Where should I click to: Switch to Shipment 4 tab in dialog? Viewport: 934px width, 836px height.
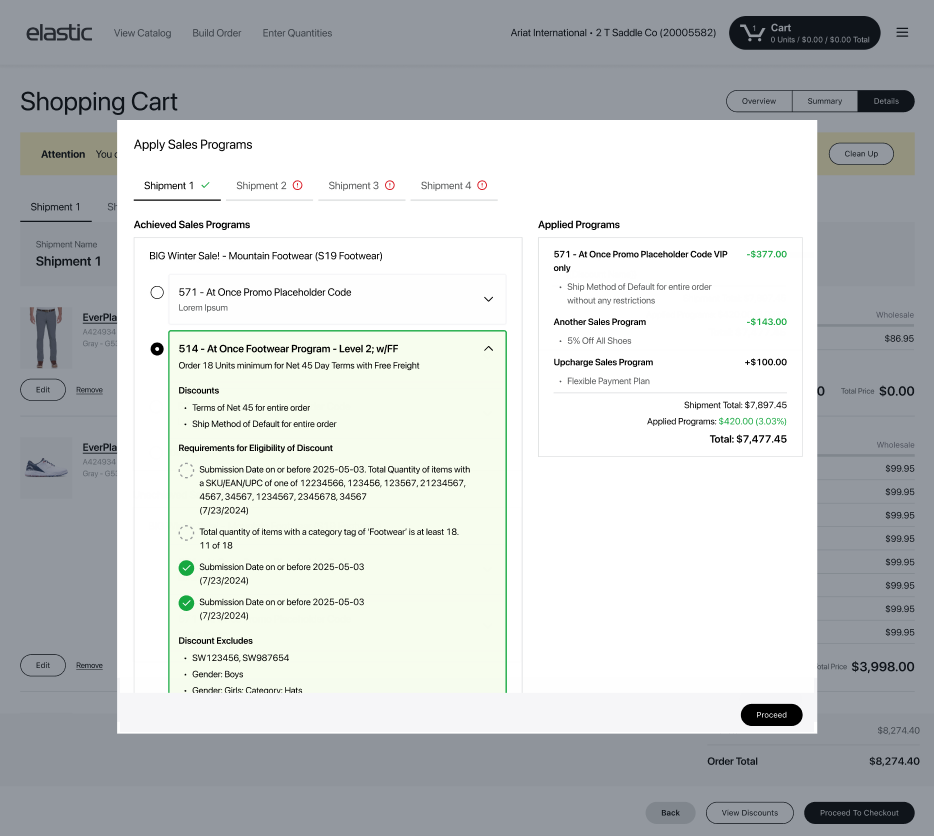pyautogui.click(x=454, y=186)
